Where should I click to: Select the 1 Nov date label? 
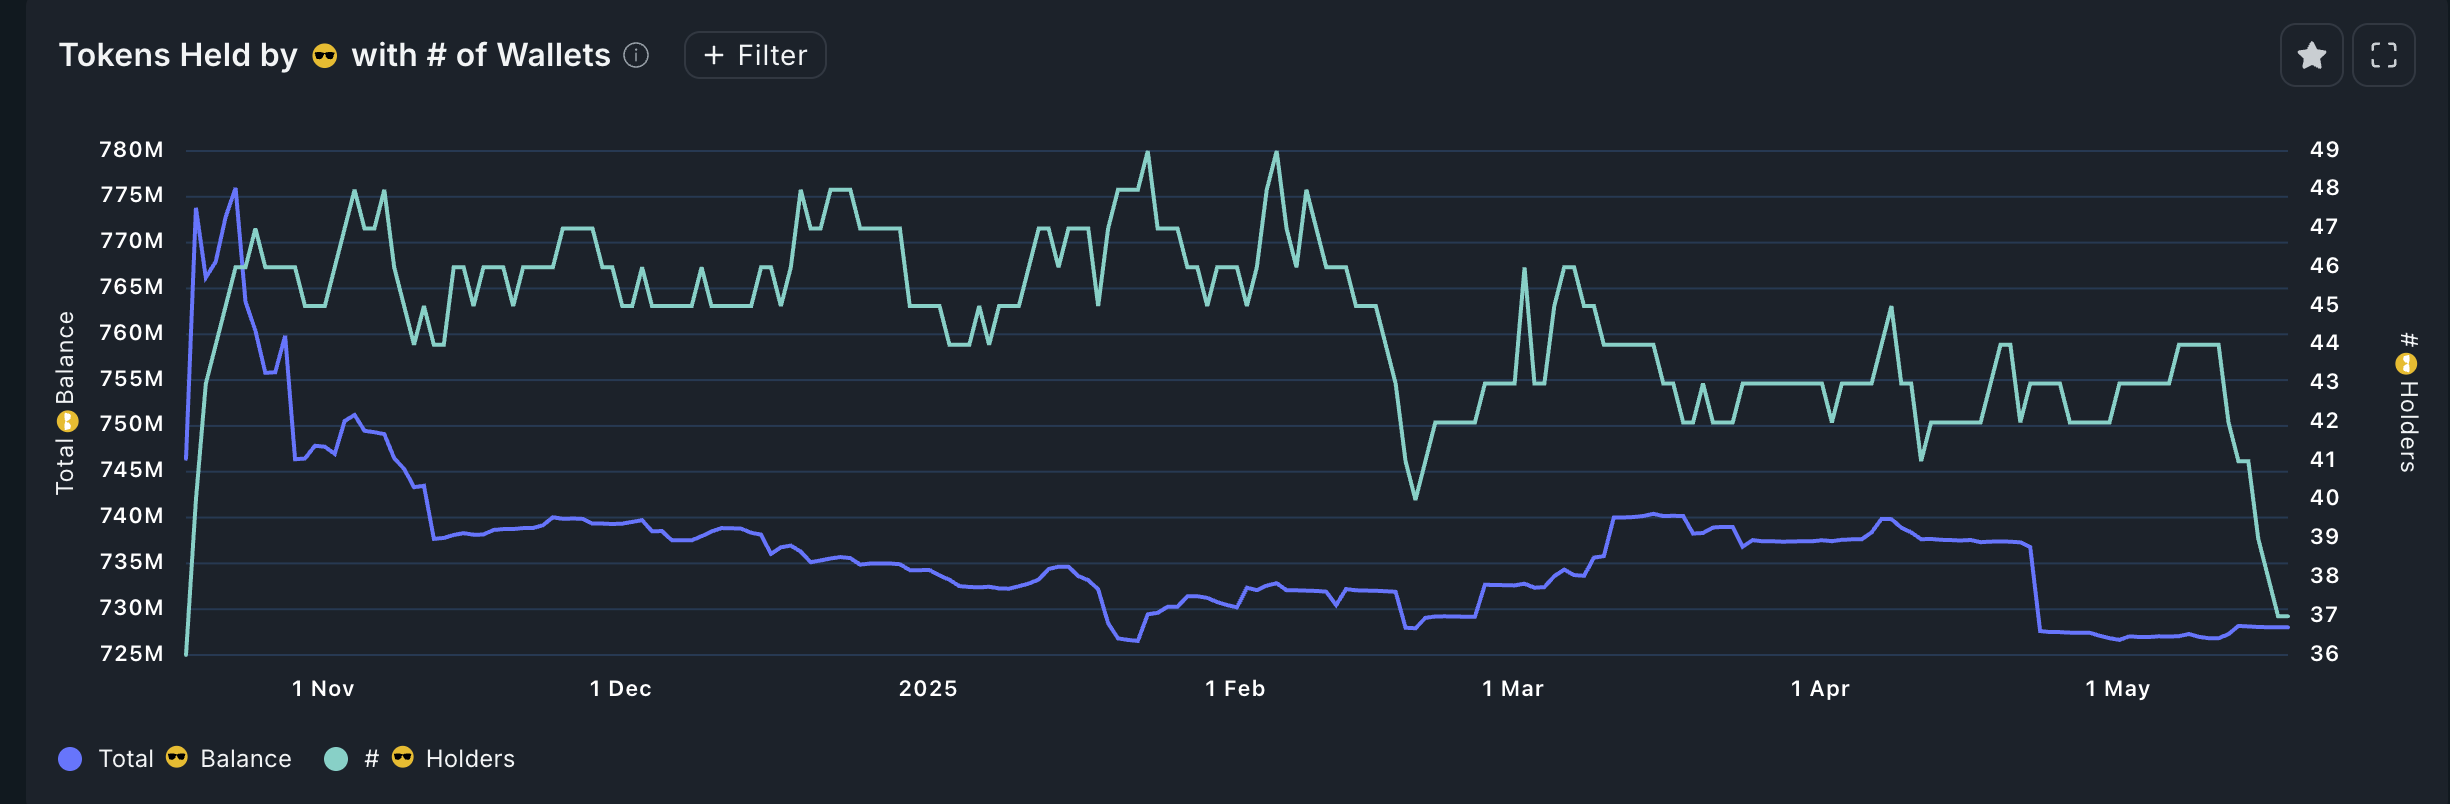323,688
